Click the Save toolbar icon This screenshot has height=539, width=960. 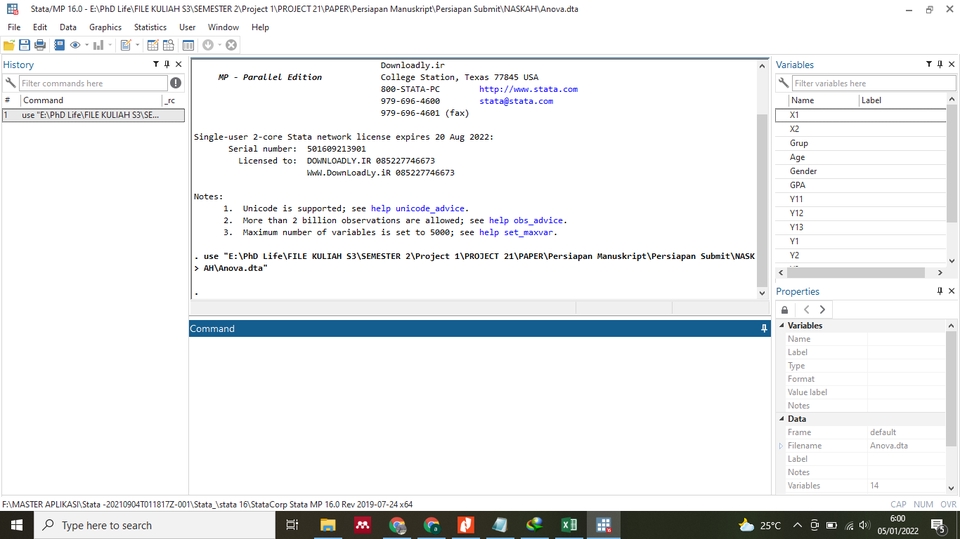point(24,45)
